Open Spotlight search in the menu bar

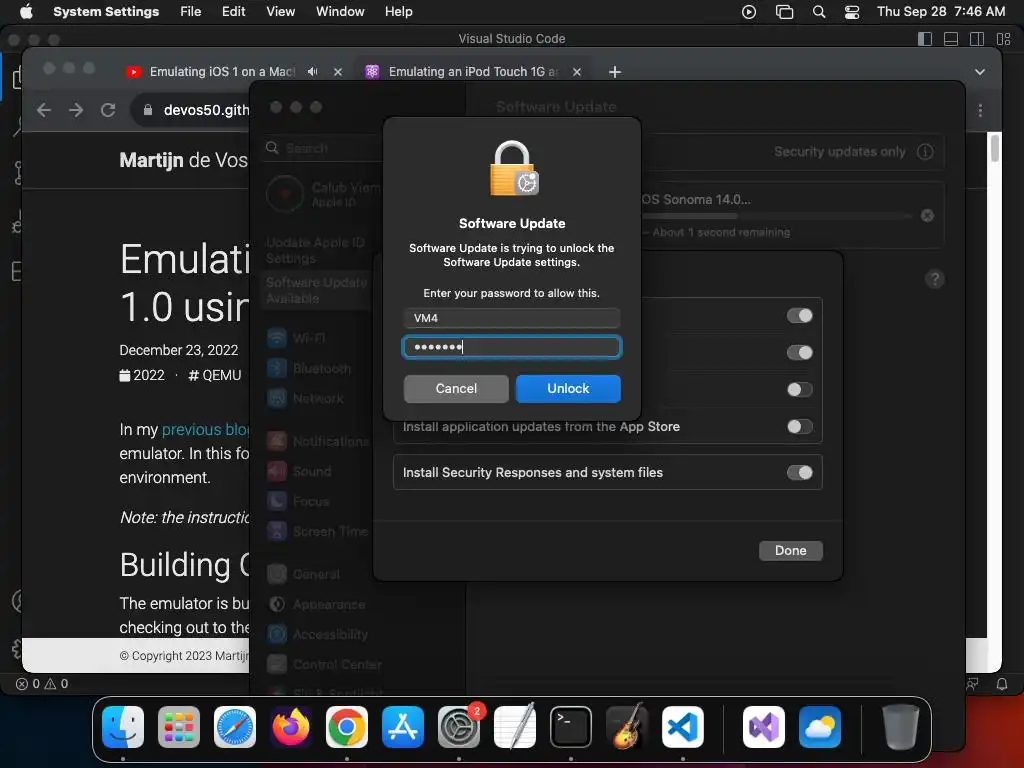tap(819, 12)
